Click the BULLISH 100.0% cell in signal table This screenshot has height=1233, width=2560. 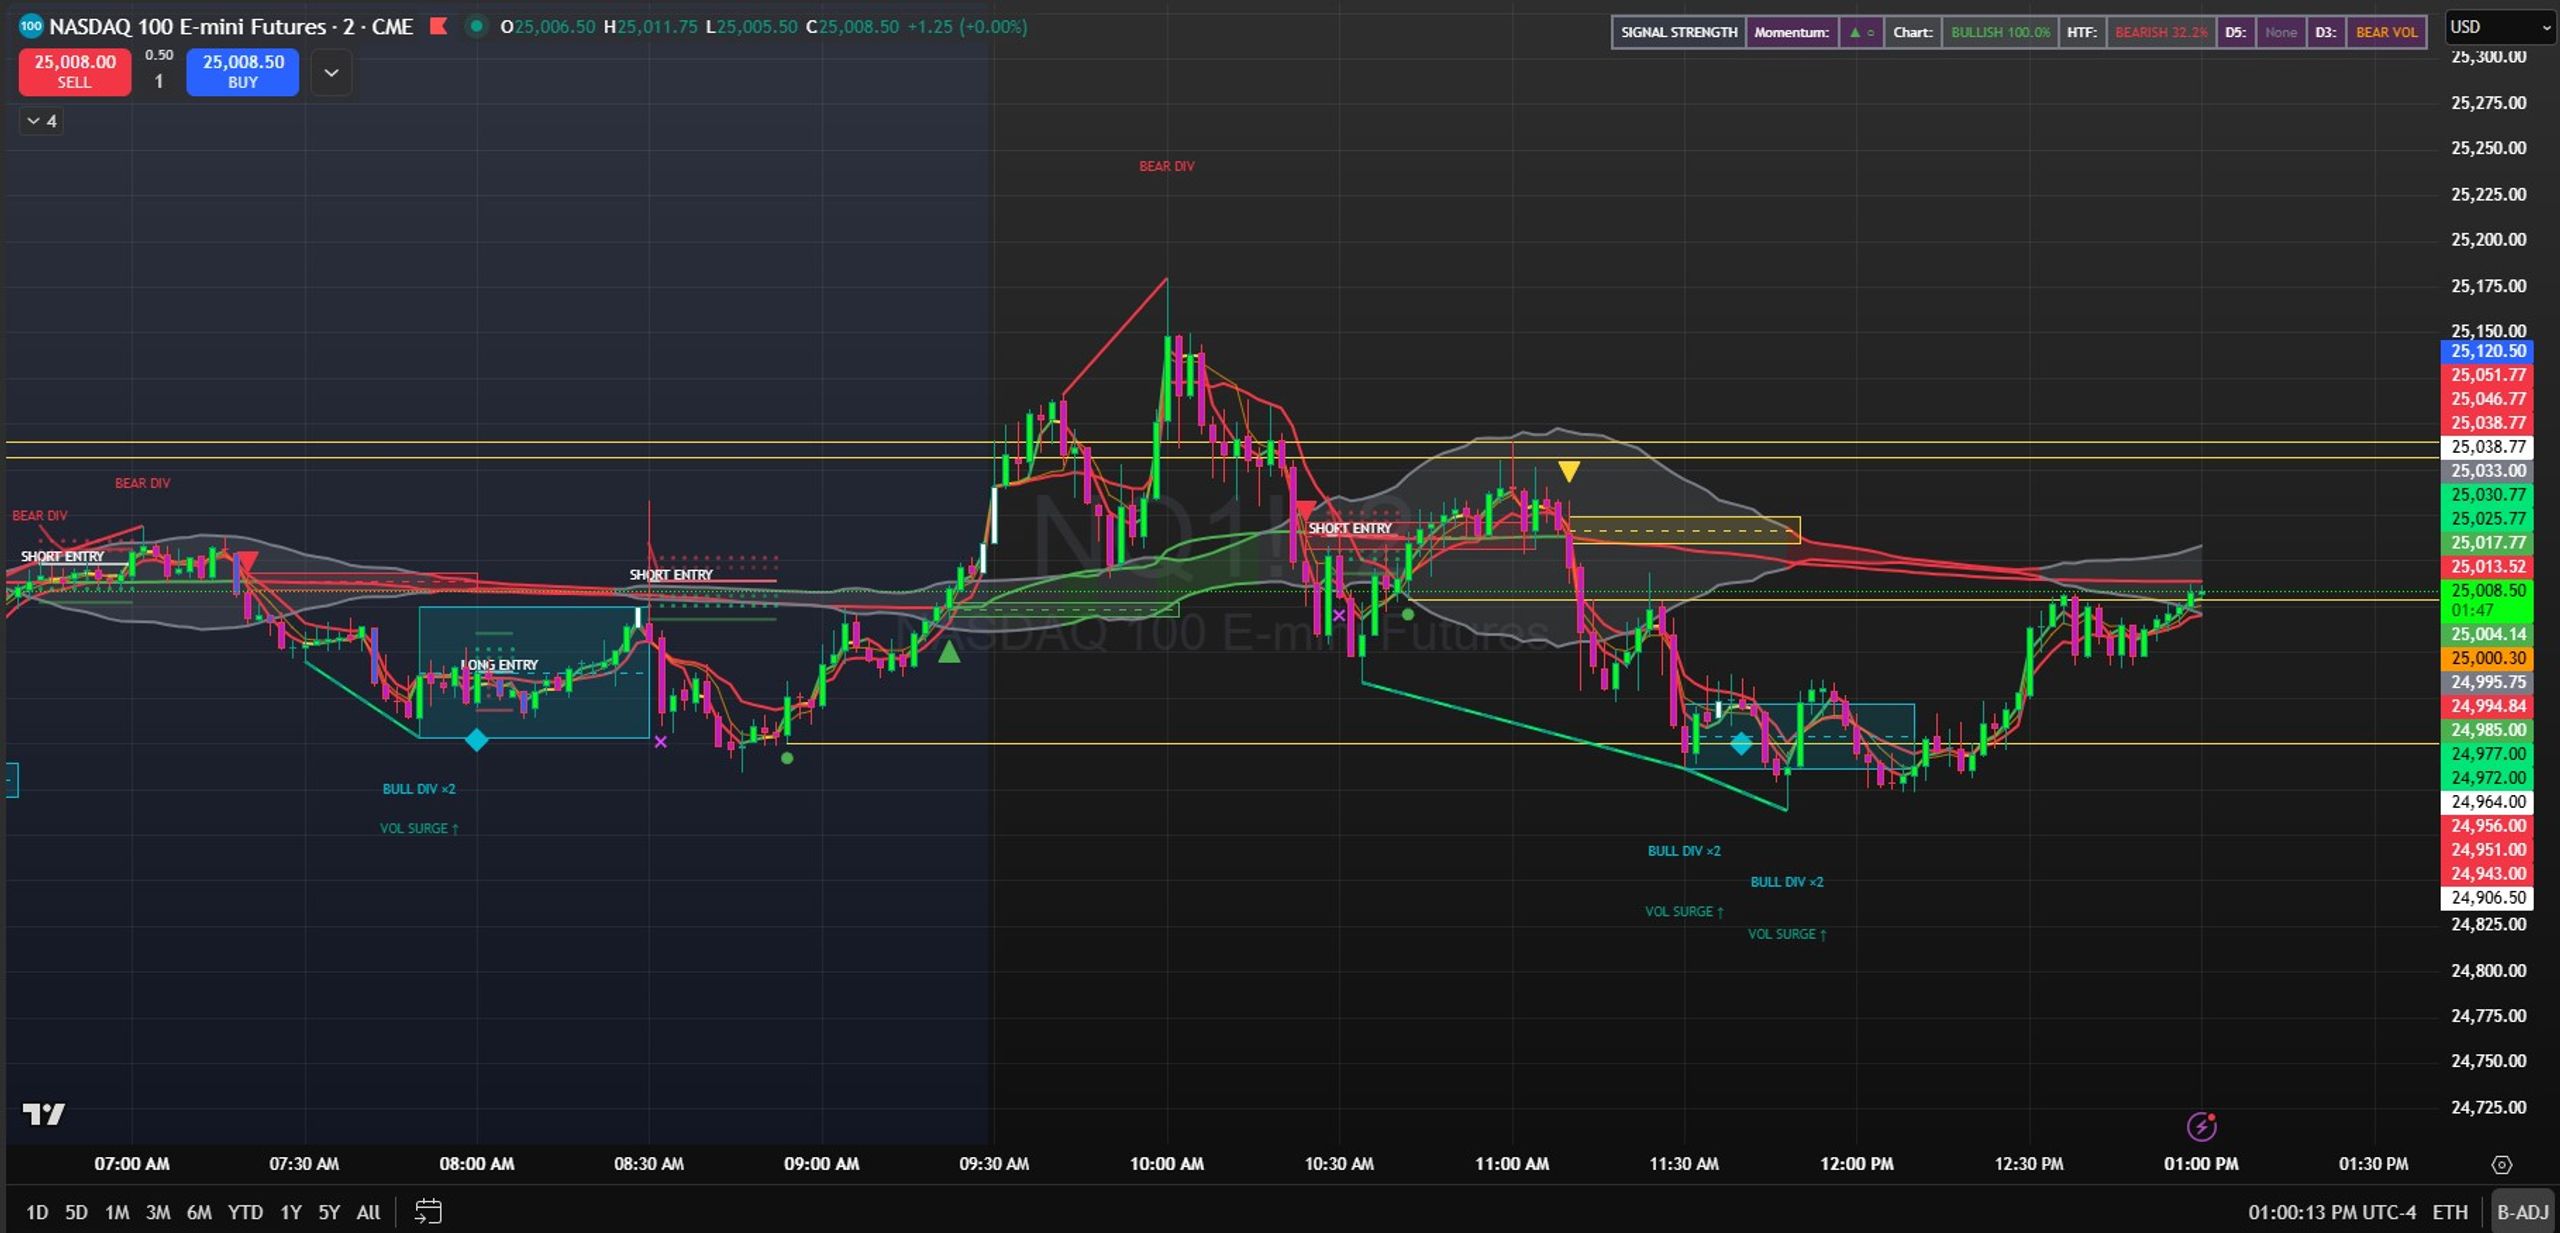[x=2000, y=32]
